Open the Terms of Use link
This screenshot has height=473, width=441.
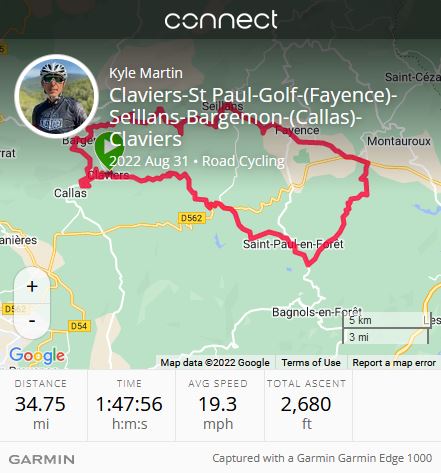311,363
